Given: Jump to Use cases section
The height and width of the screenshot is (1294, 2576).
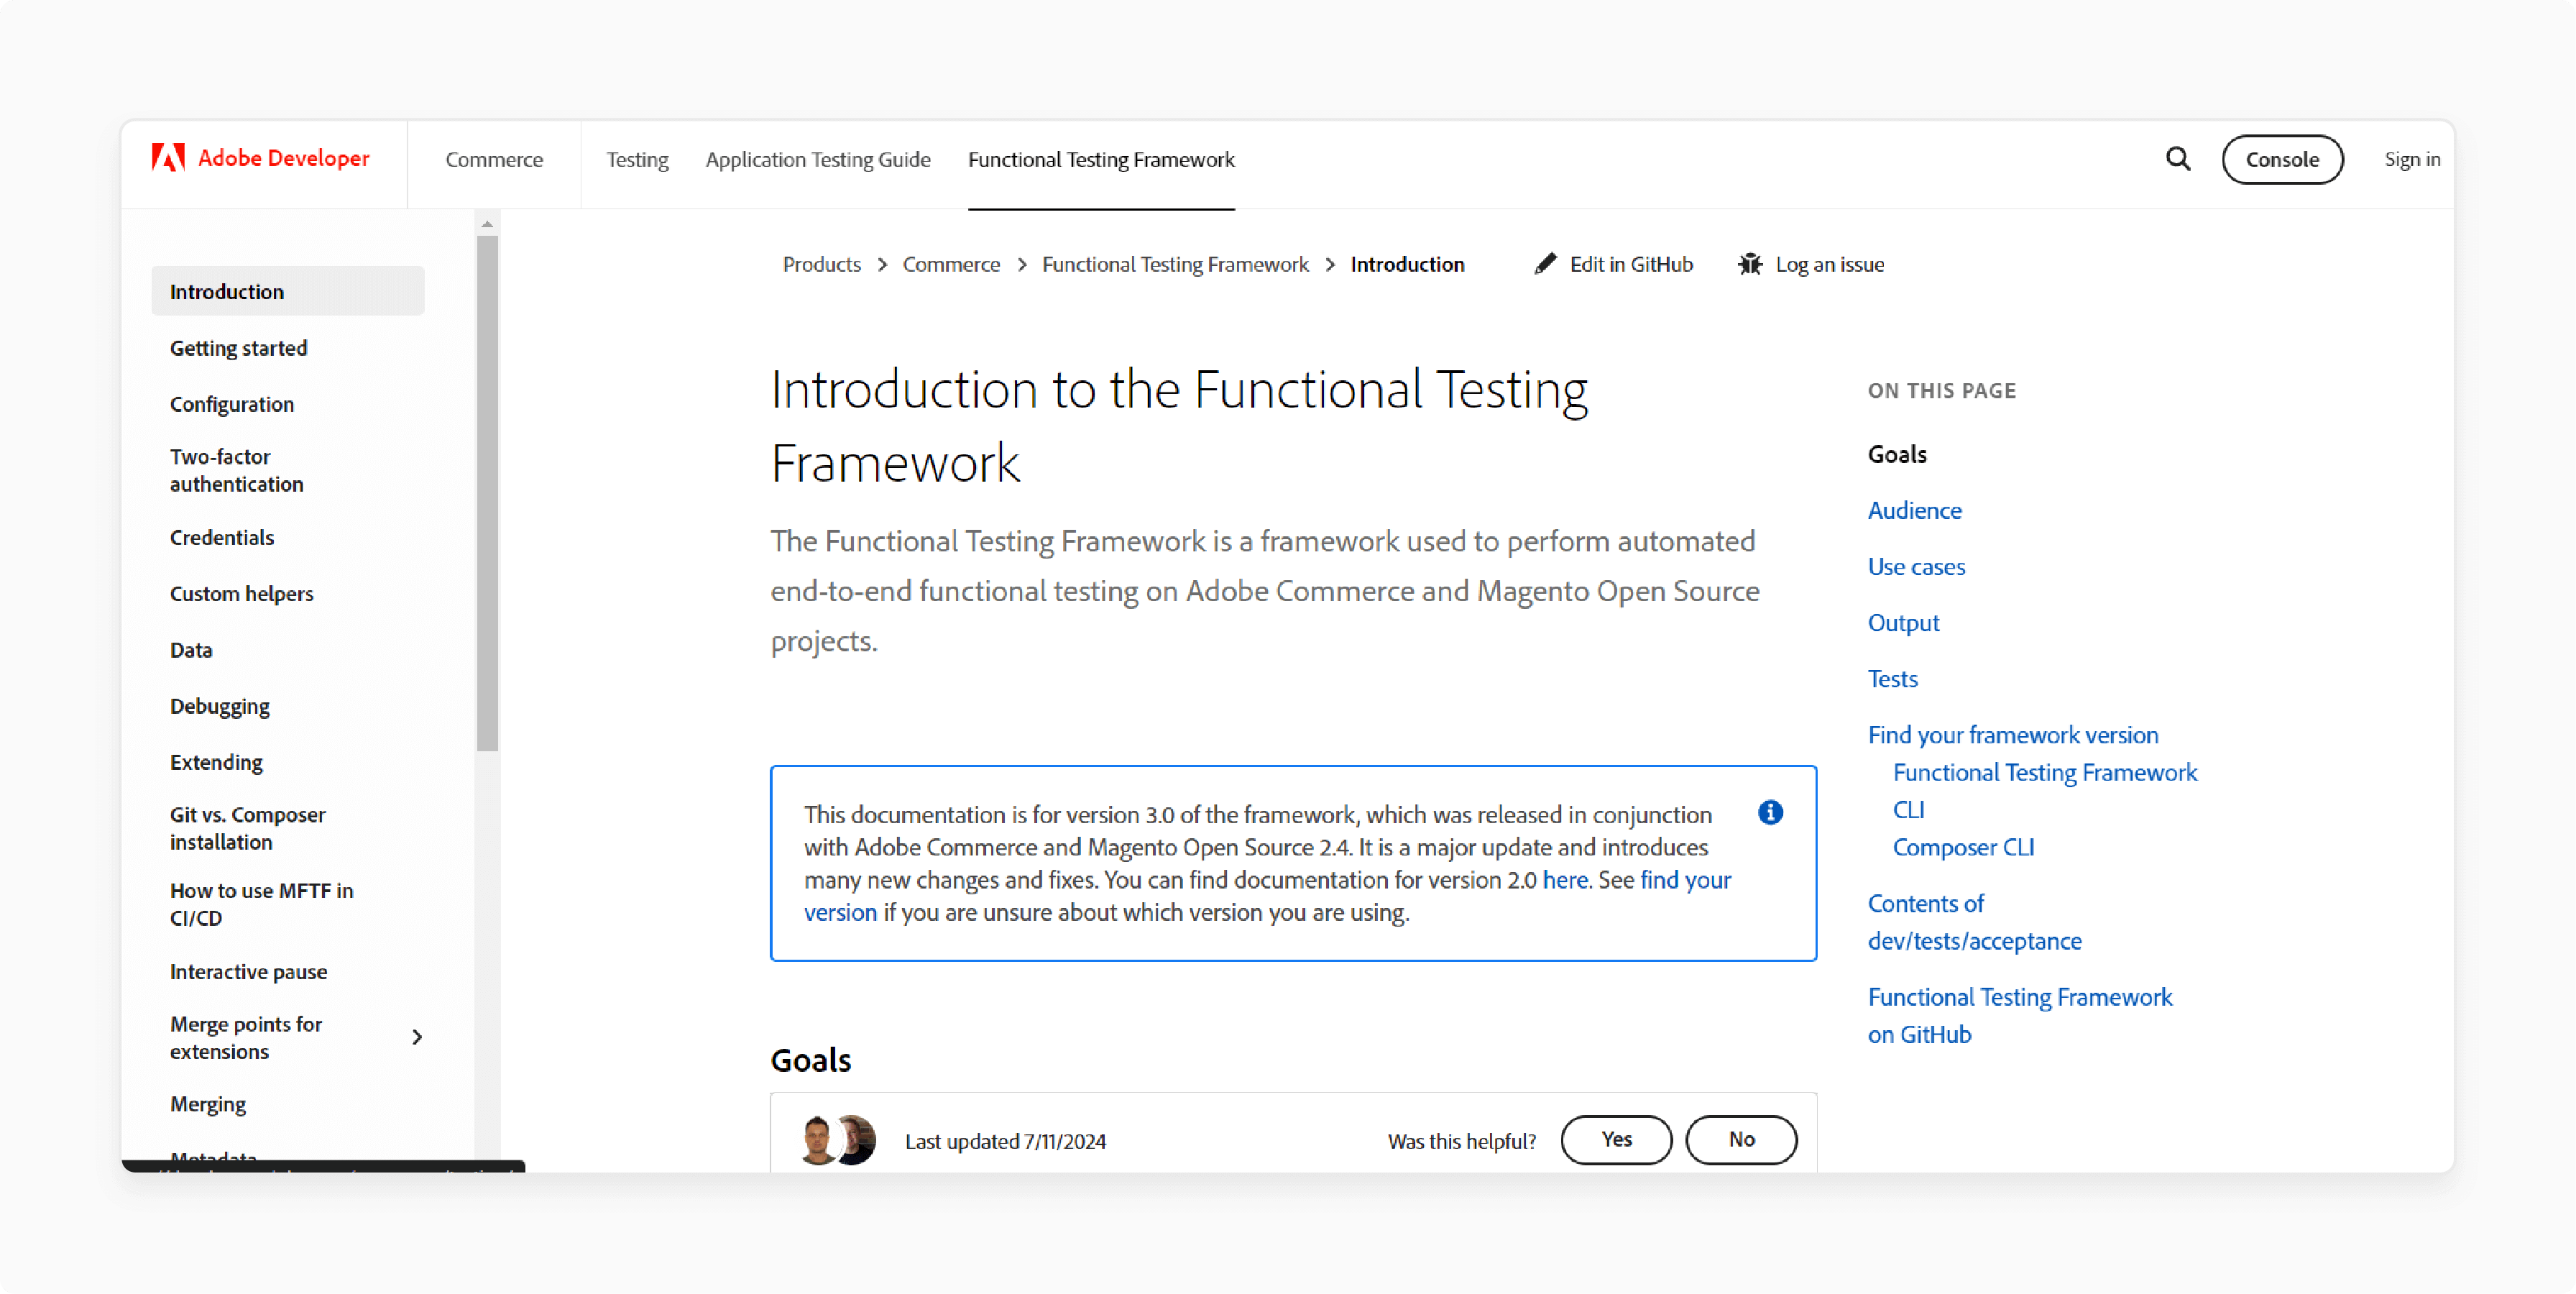Looking at the screenshot, I should pyautogui.click(x=1916, y=566).
